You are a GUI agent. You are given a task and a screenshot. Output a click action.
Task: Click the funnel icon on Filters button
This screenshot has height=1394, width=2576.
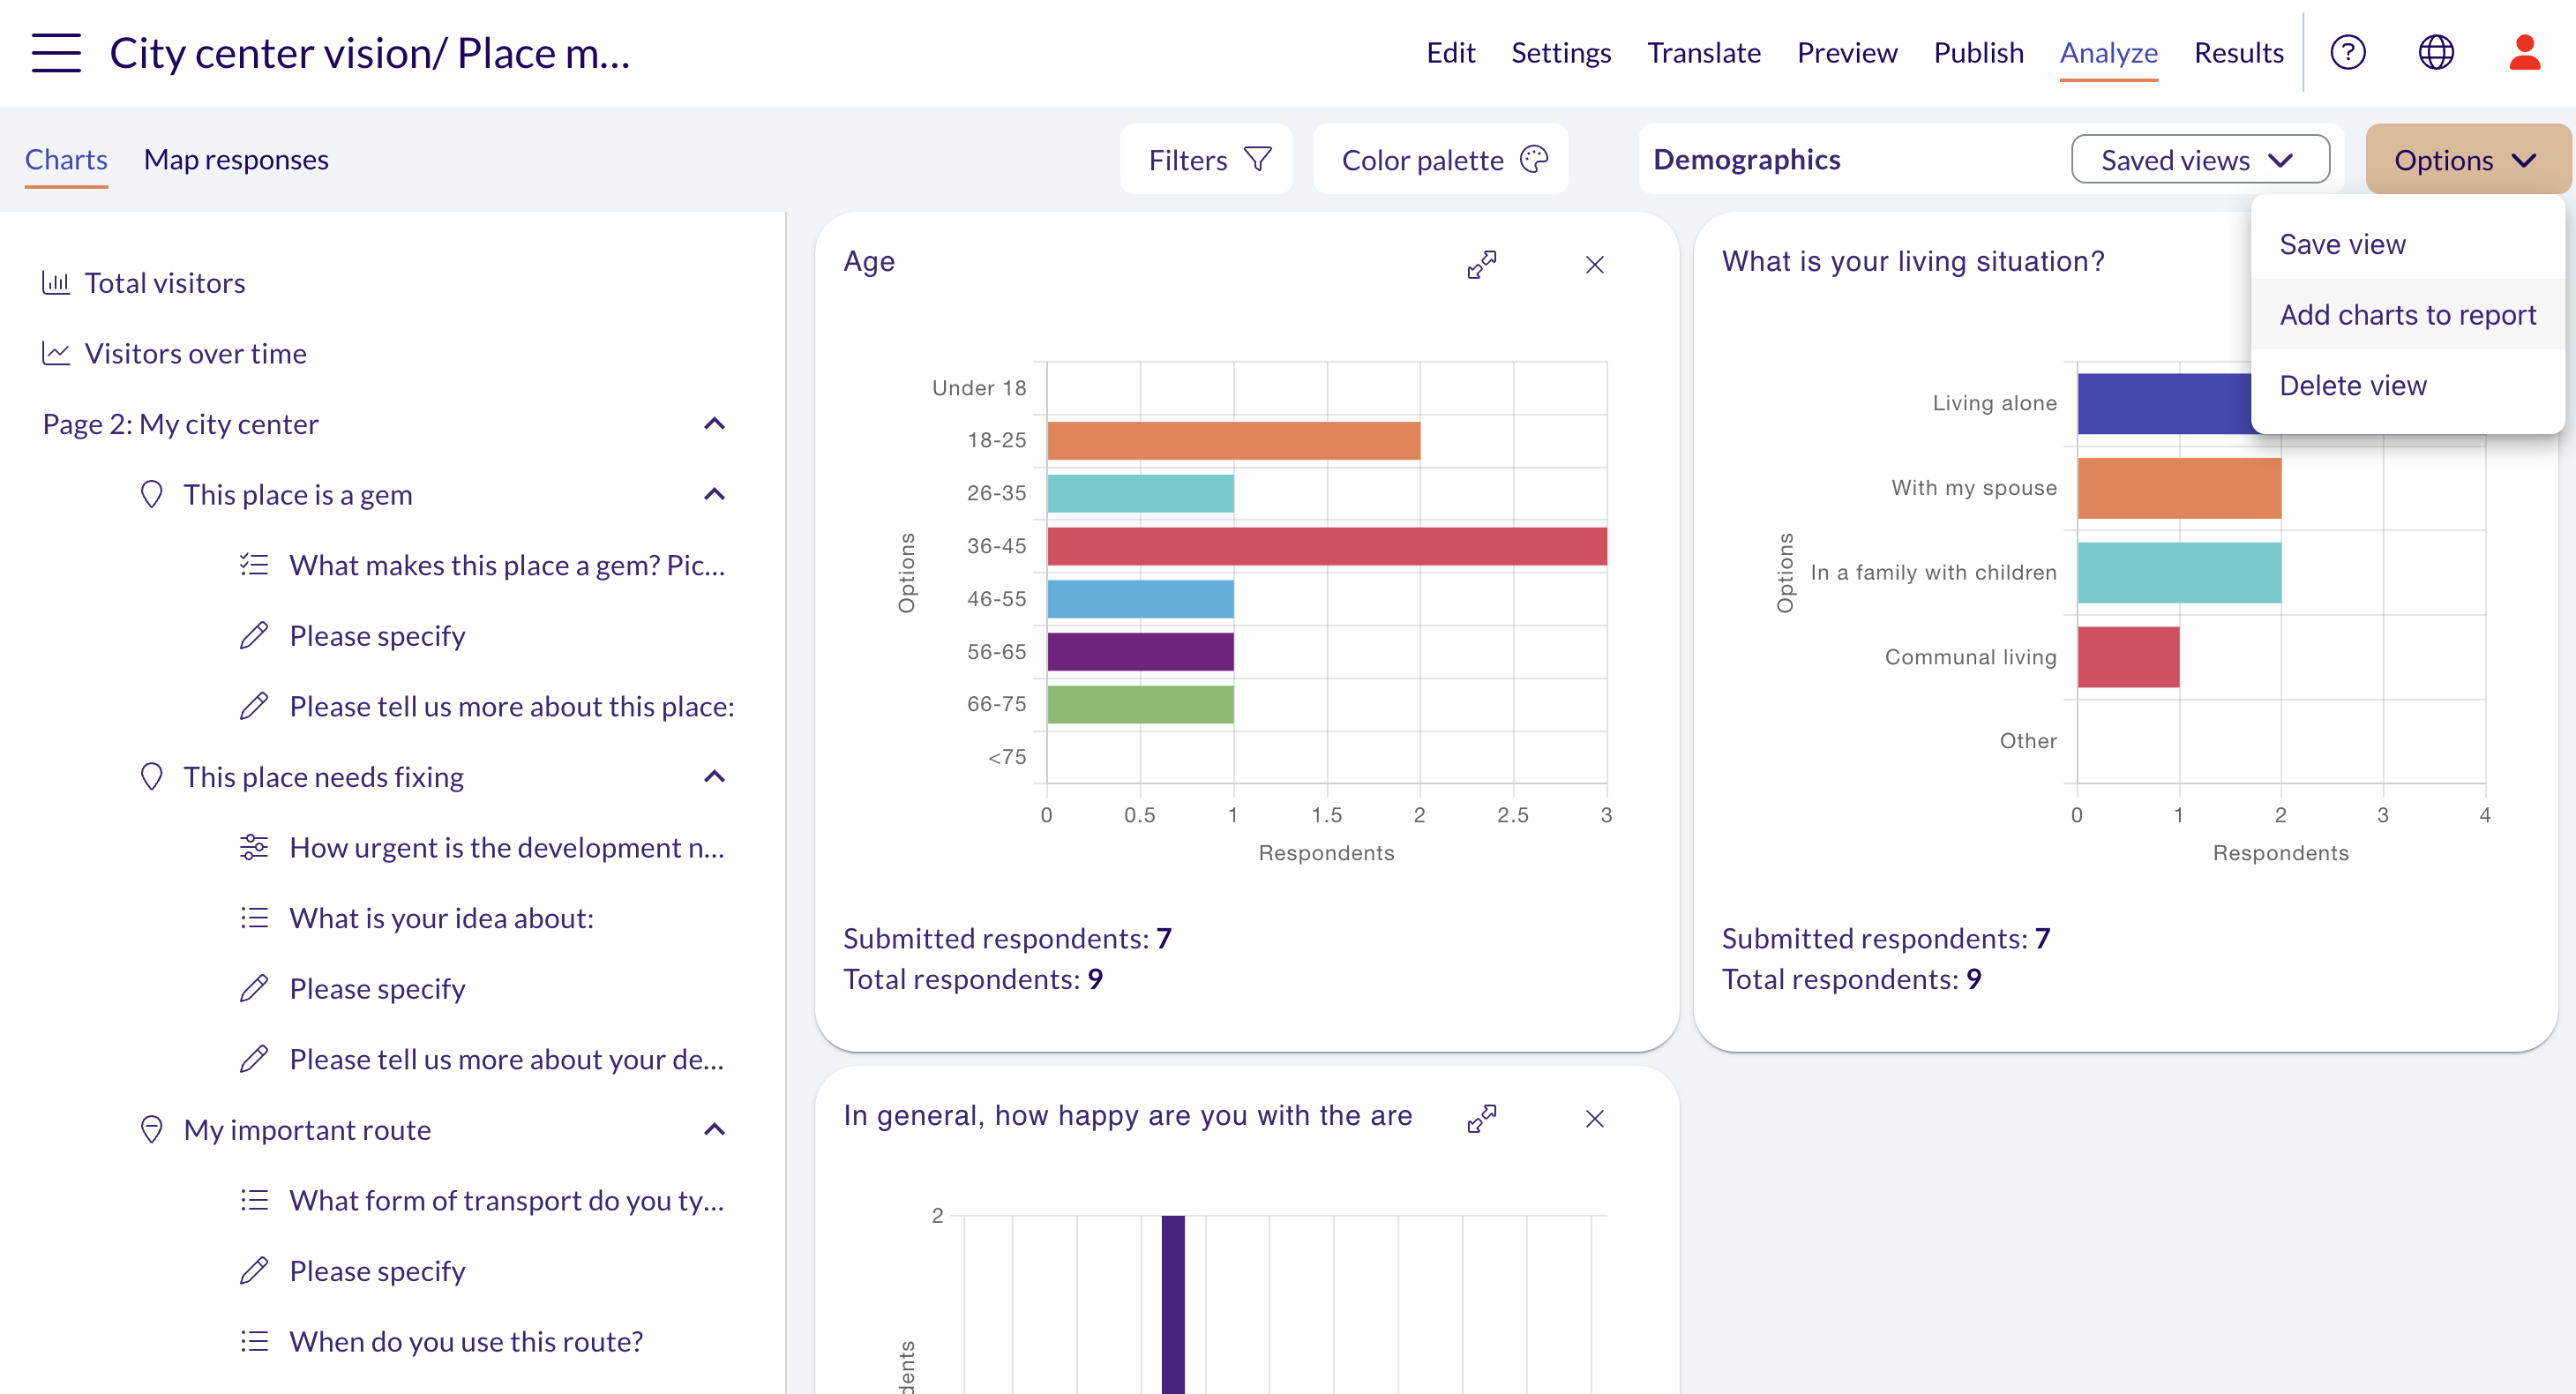pos(1257,159)
